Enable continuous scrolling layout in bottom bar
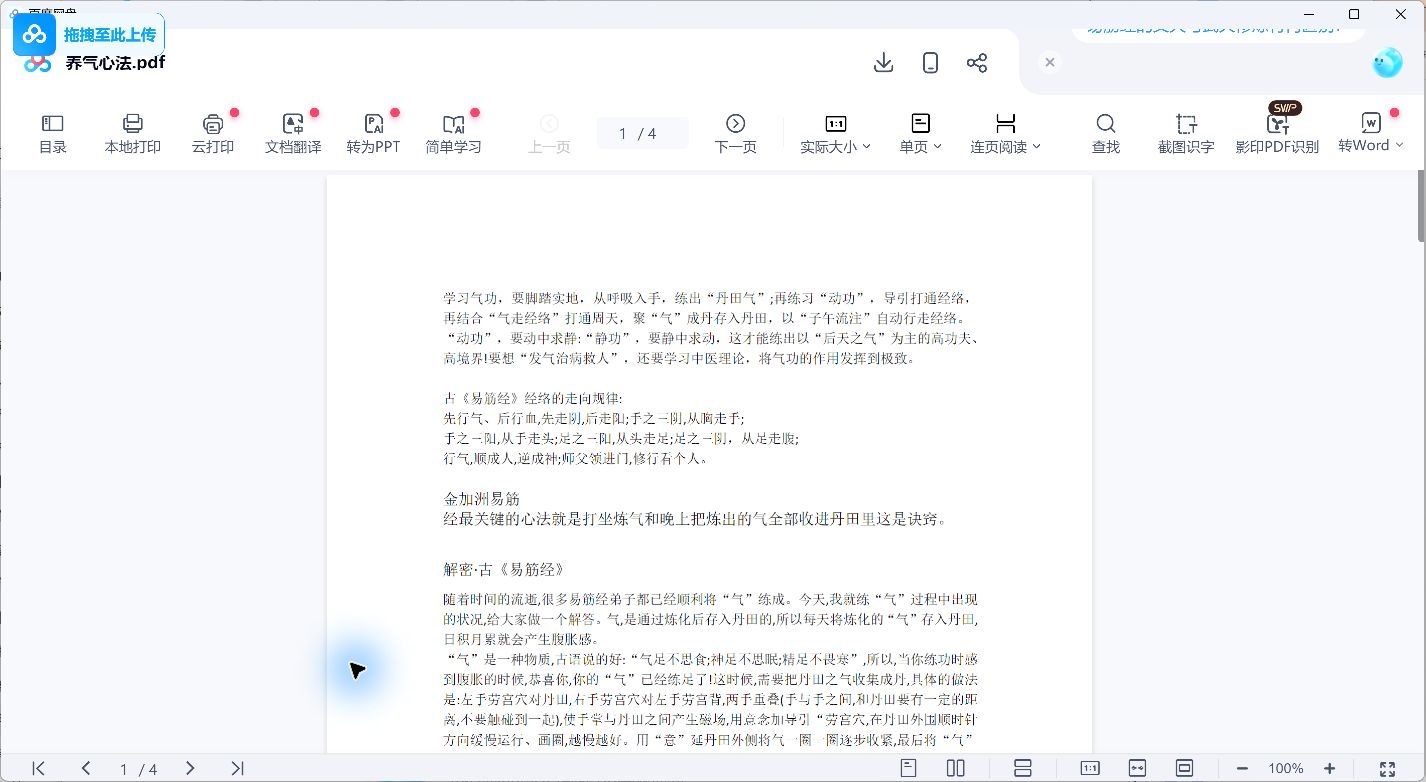 click(1022, 768)
